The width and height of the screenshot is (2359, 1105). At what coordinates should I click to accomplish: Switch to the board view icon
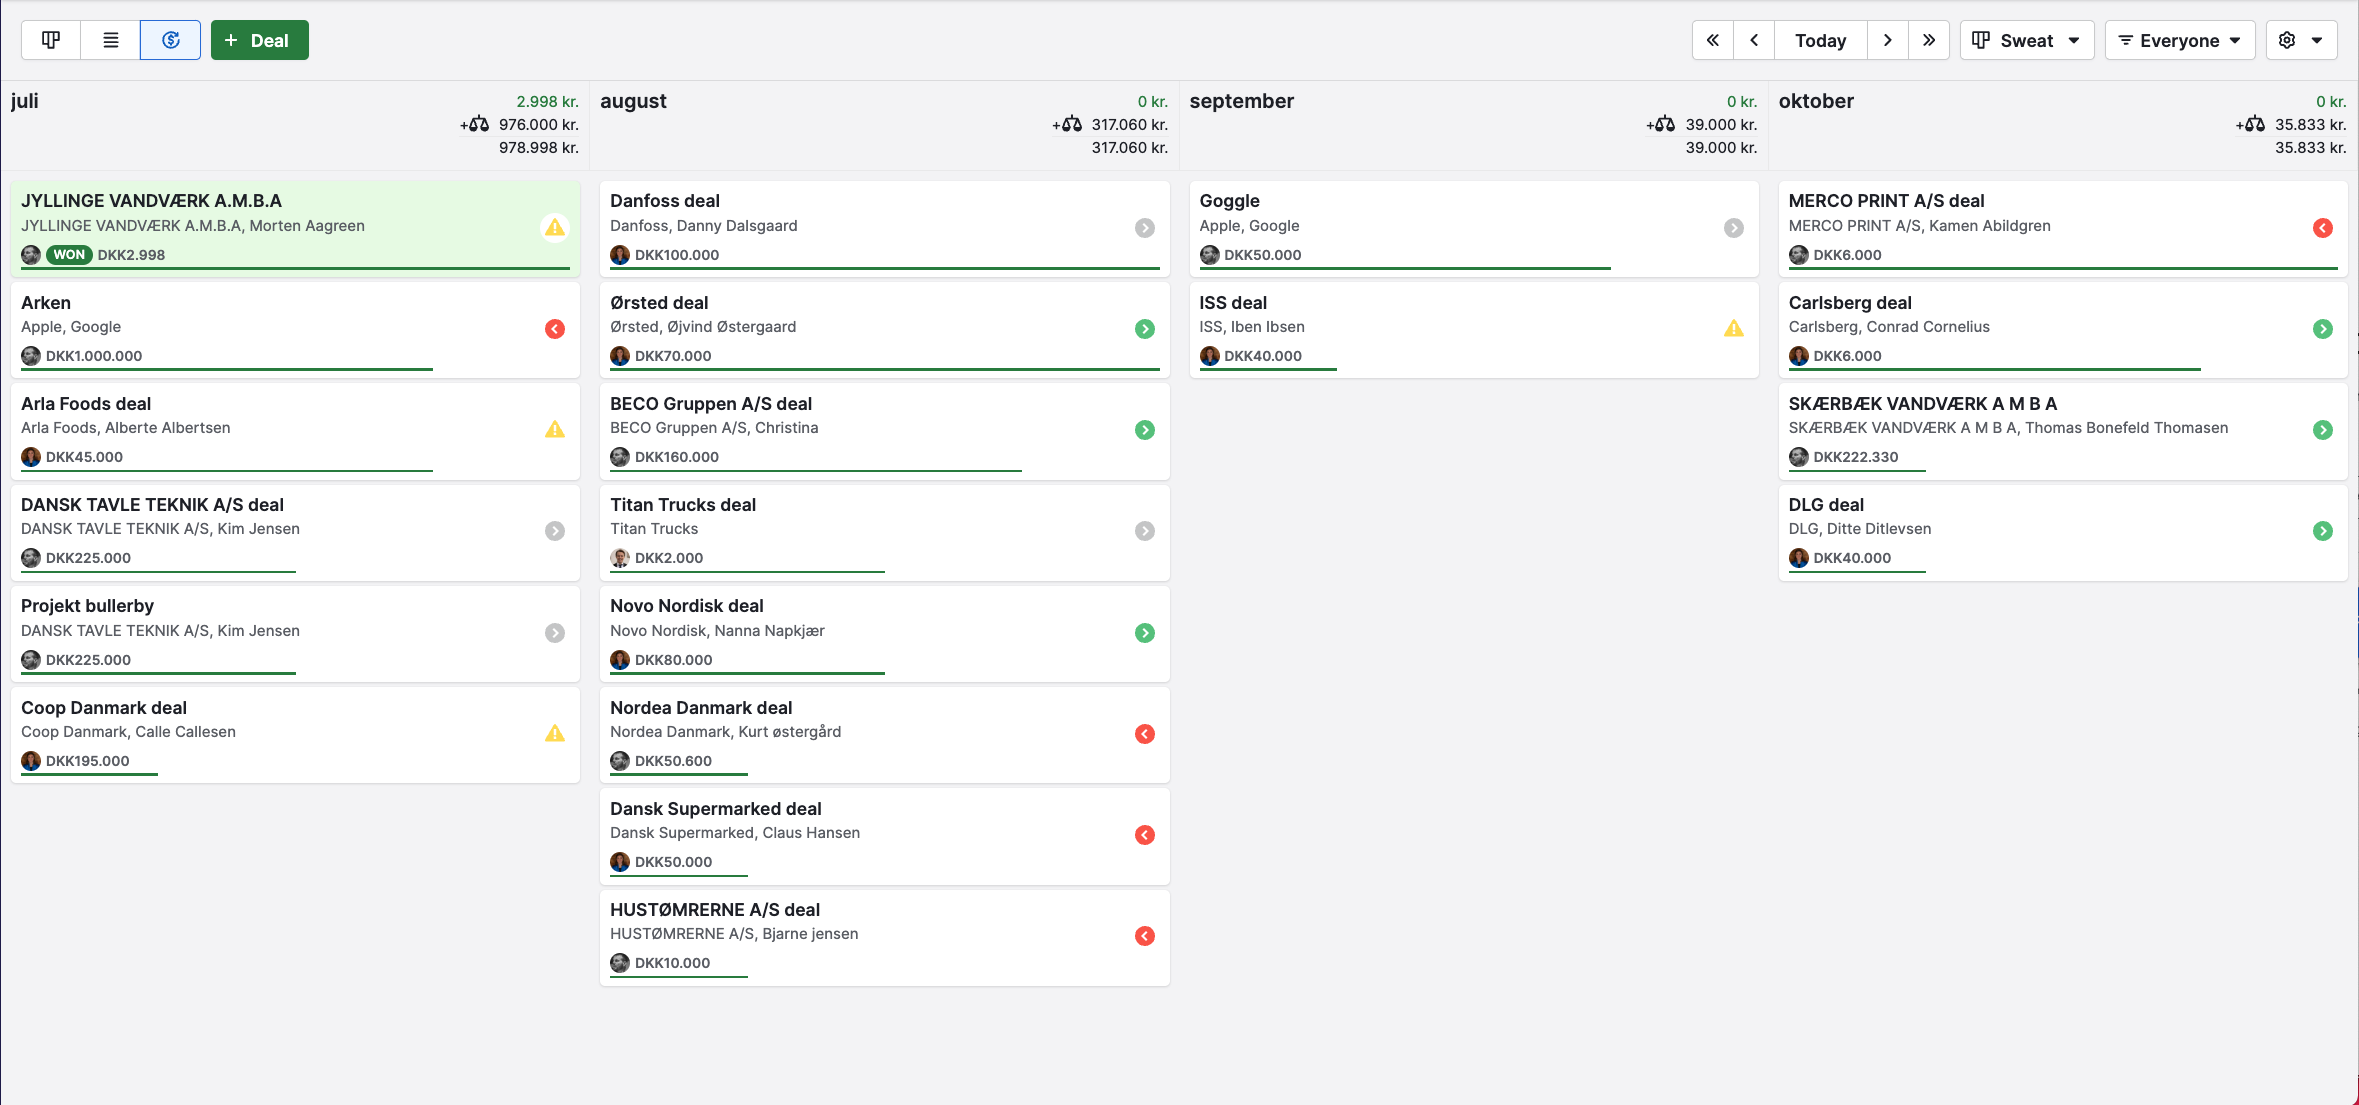click(51, 40)
